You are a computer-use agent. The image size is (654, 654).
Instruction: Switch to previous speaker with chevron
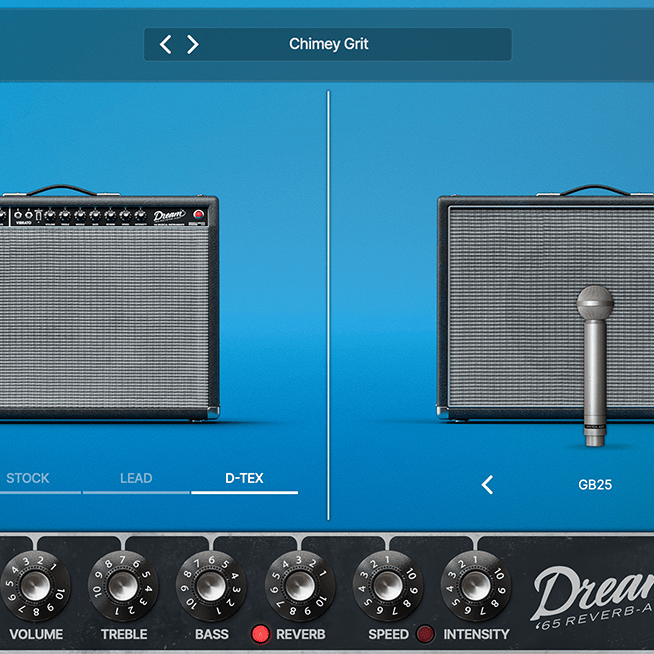487,485
